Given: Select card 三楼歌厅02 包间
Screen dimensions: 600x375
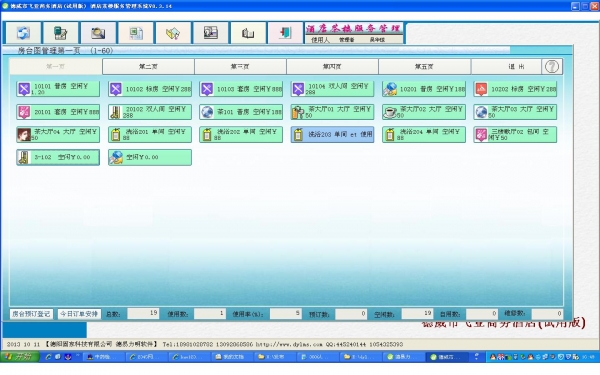Looking at the screenshot, I should pyautogui.click(x=515, y=134).
